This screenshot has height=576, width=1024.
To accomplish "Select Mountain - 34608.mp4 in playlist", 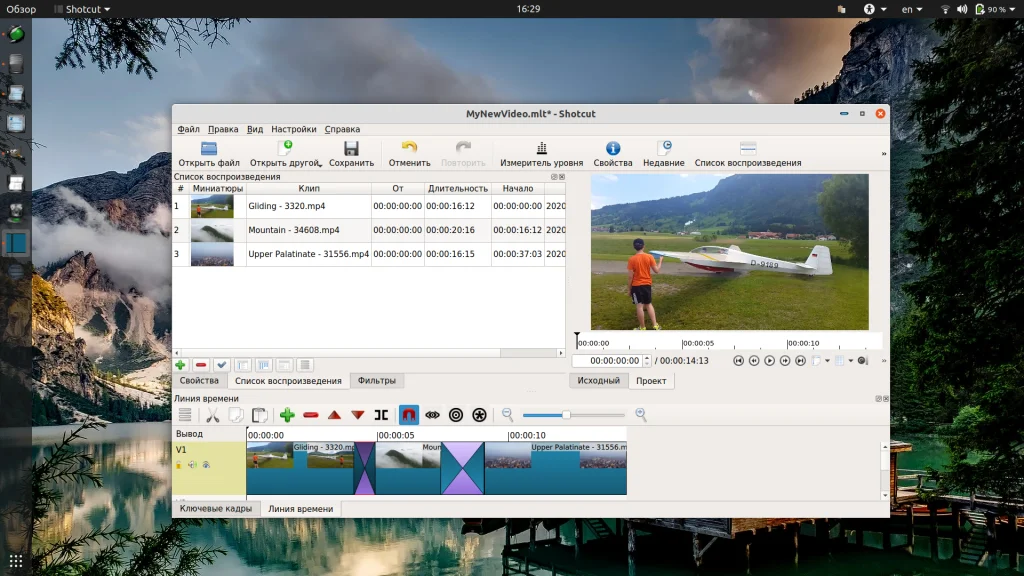I will click(293, 230).
